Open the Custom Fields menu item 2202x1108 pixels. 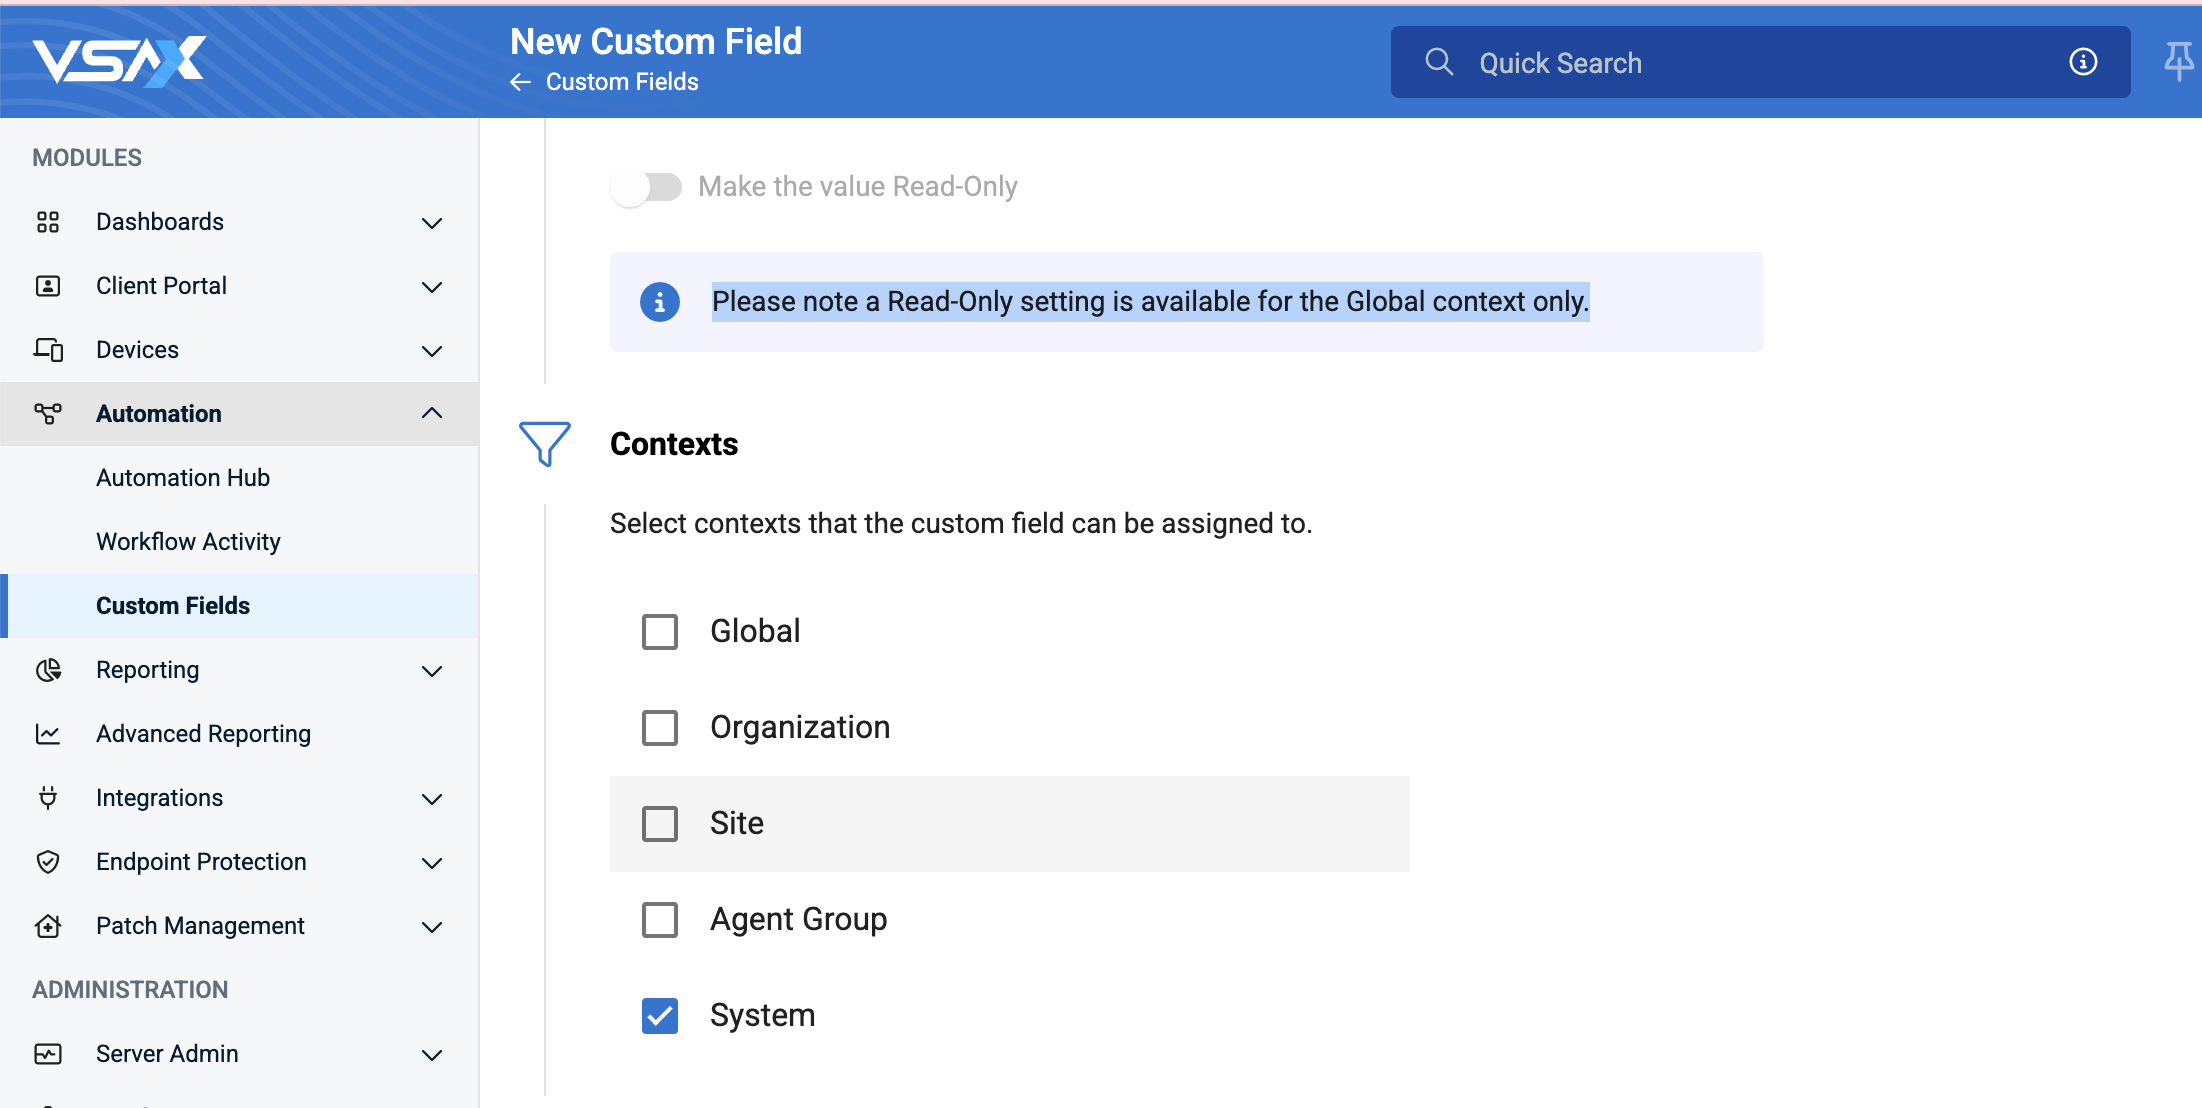pos(172,605)
